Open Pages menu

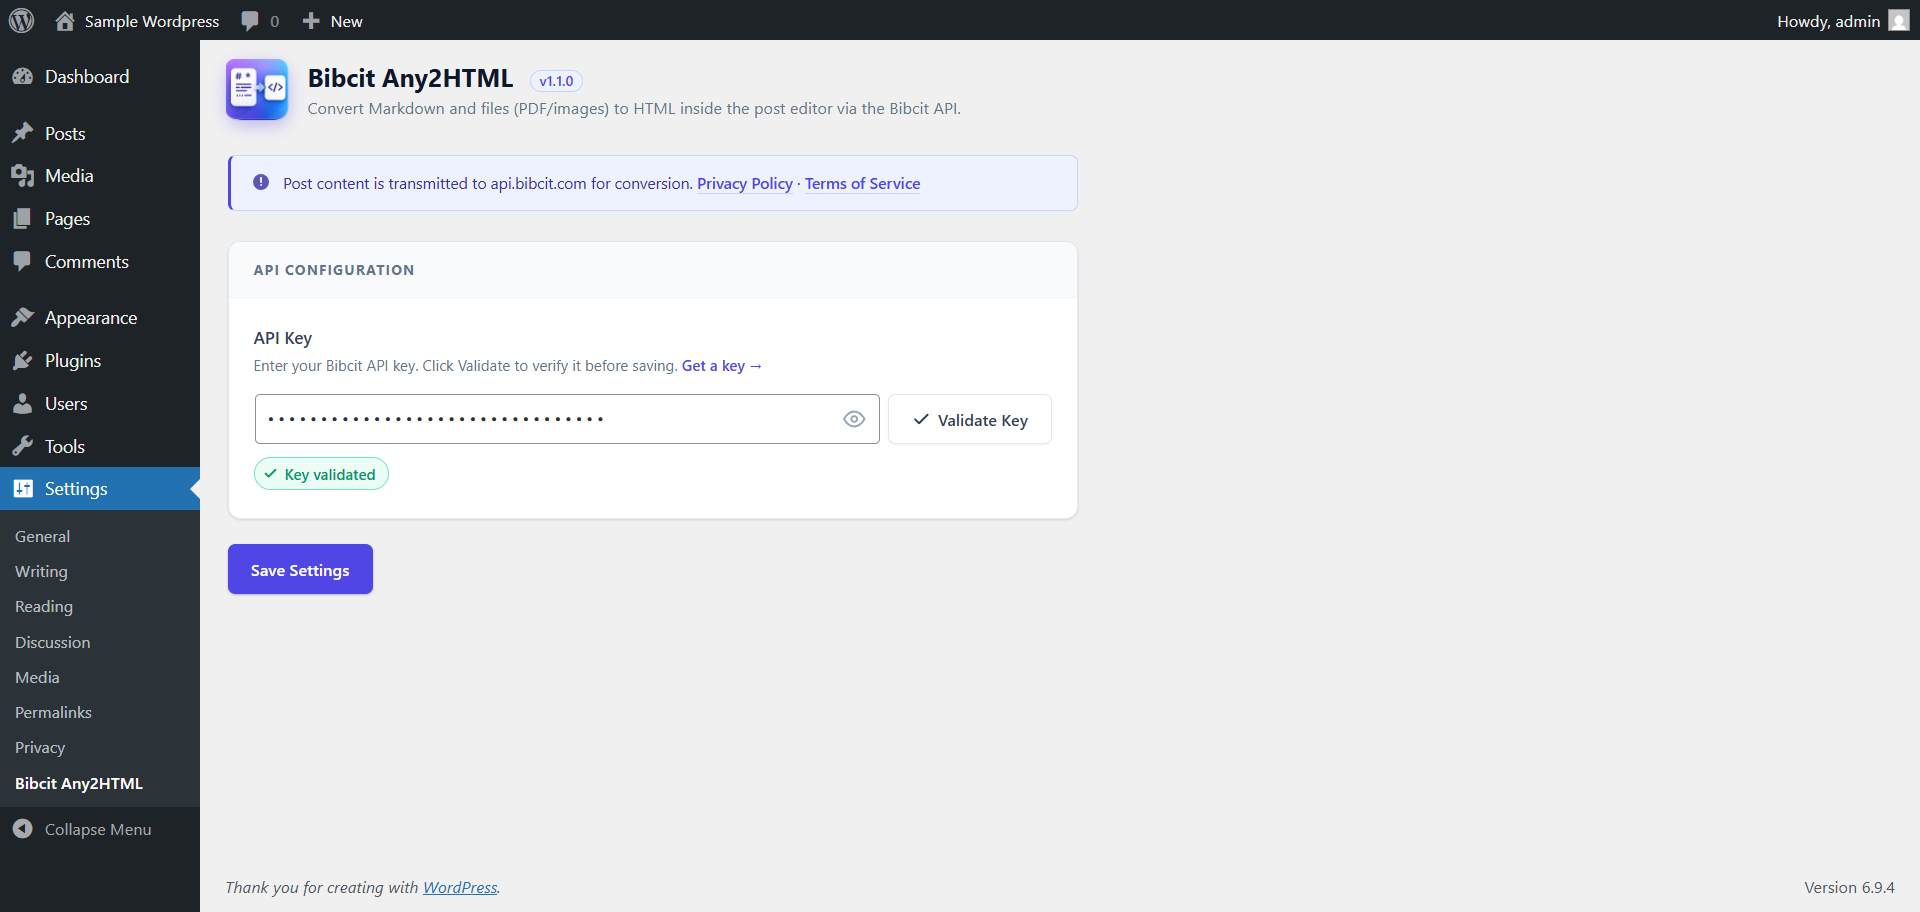tap(100, 219)
